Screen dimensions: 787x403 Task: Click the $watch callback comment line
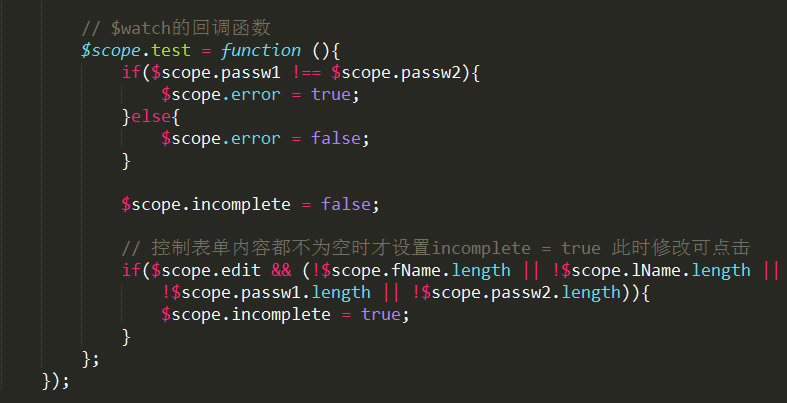[176, 28]
